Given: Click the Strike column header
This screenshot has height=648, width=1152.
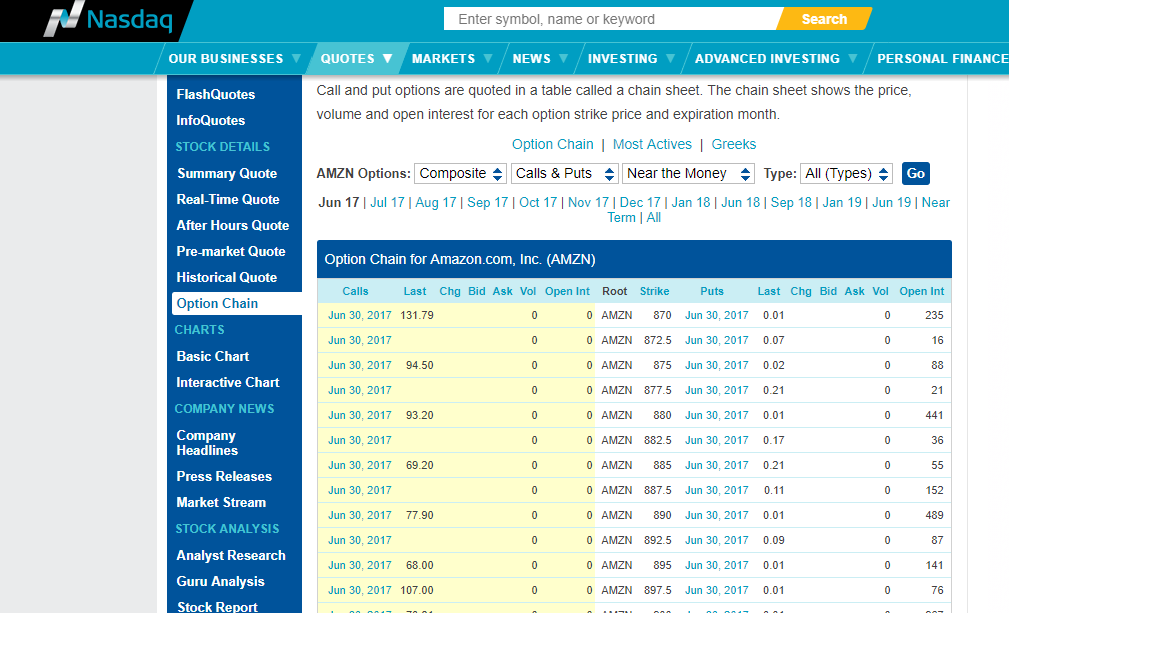Looking at the screenshot, I should tap(655, 292).
